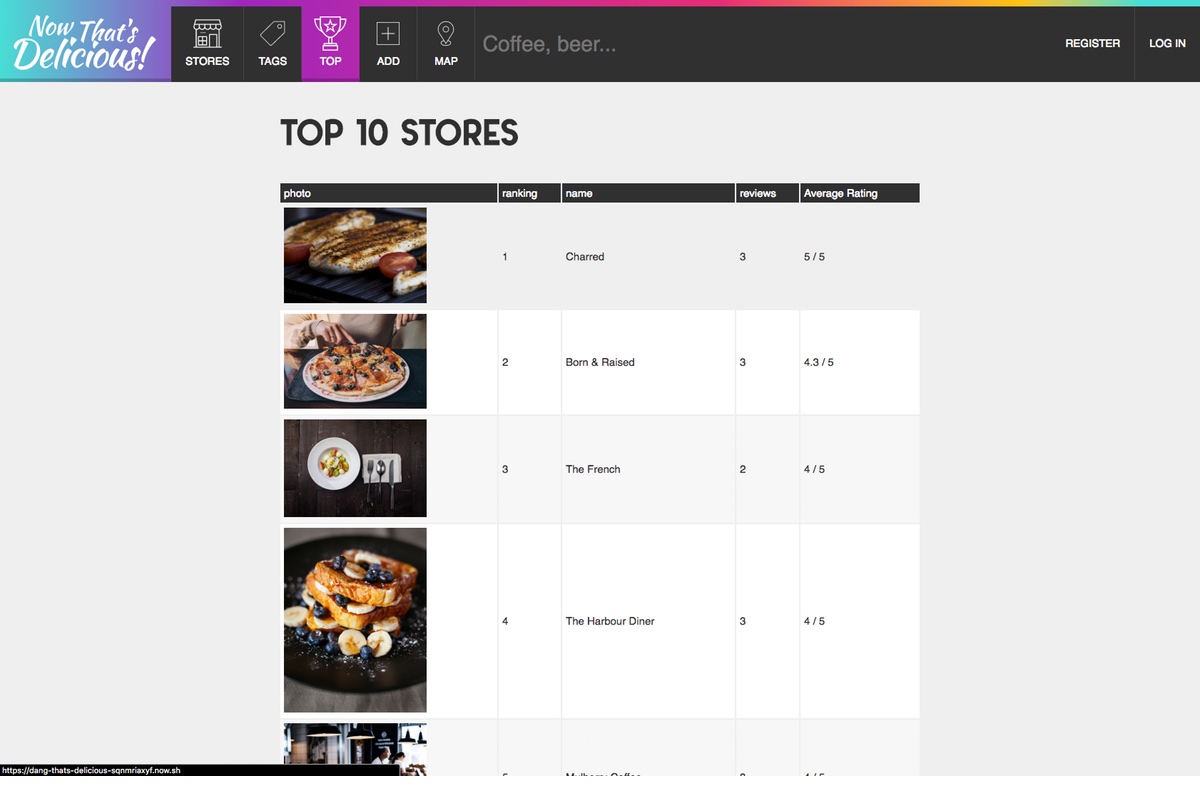This screenshot has height=800, width=1200.
Task: Click The French store name
Action: pyautogui.click(x=593, y=469)
